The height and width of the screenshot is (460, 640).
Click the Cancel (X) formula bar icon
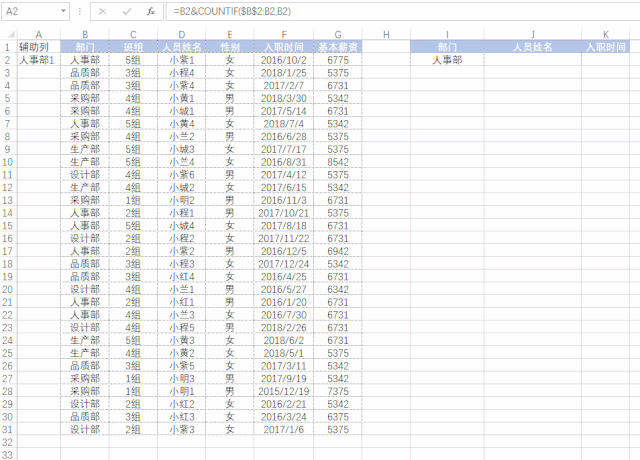point(102,11)
